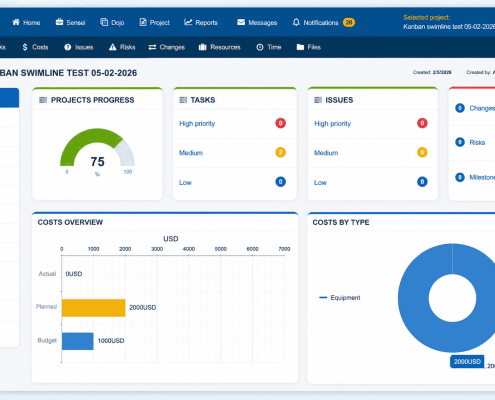Click the yellow Issues Medium count badge
The image size is (495, 400).
point(422,152)
